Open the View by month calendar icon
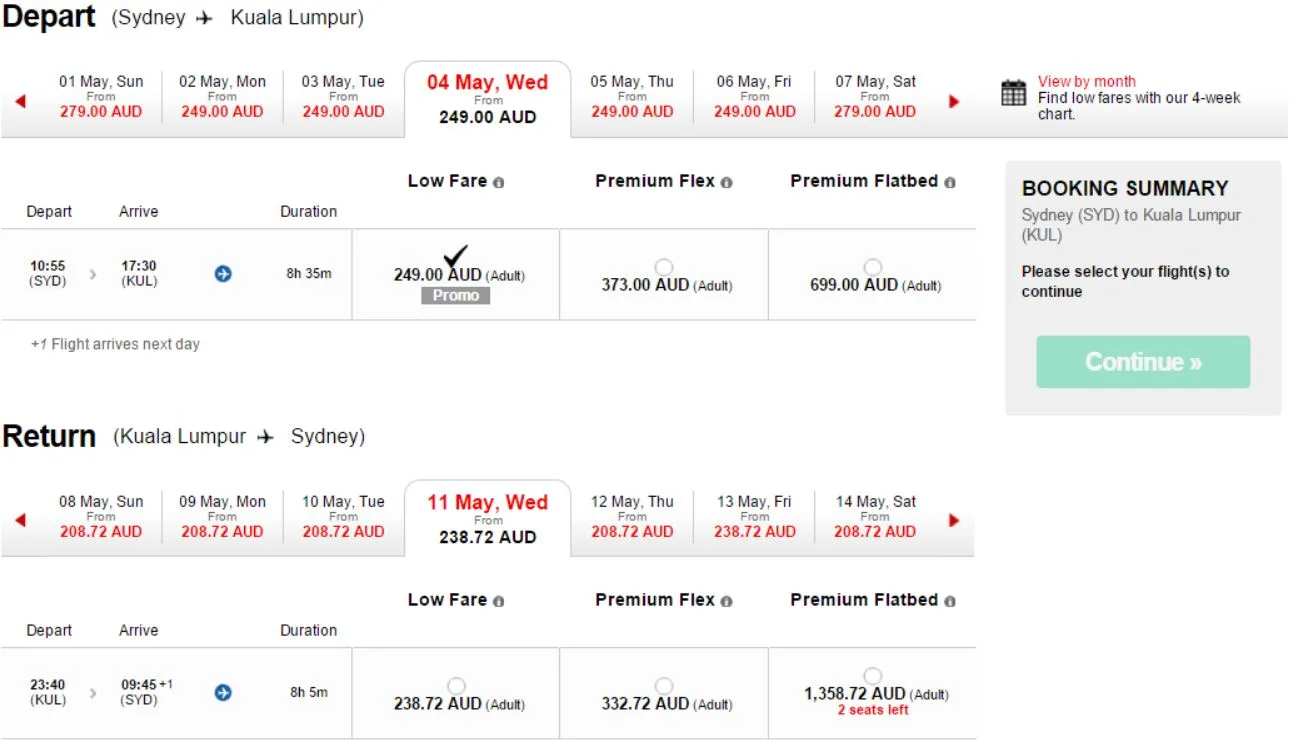The image size is (1291, 740). click(1013, 93)
